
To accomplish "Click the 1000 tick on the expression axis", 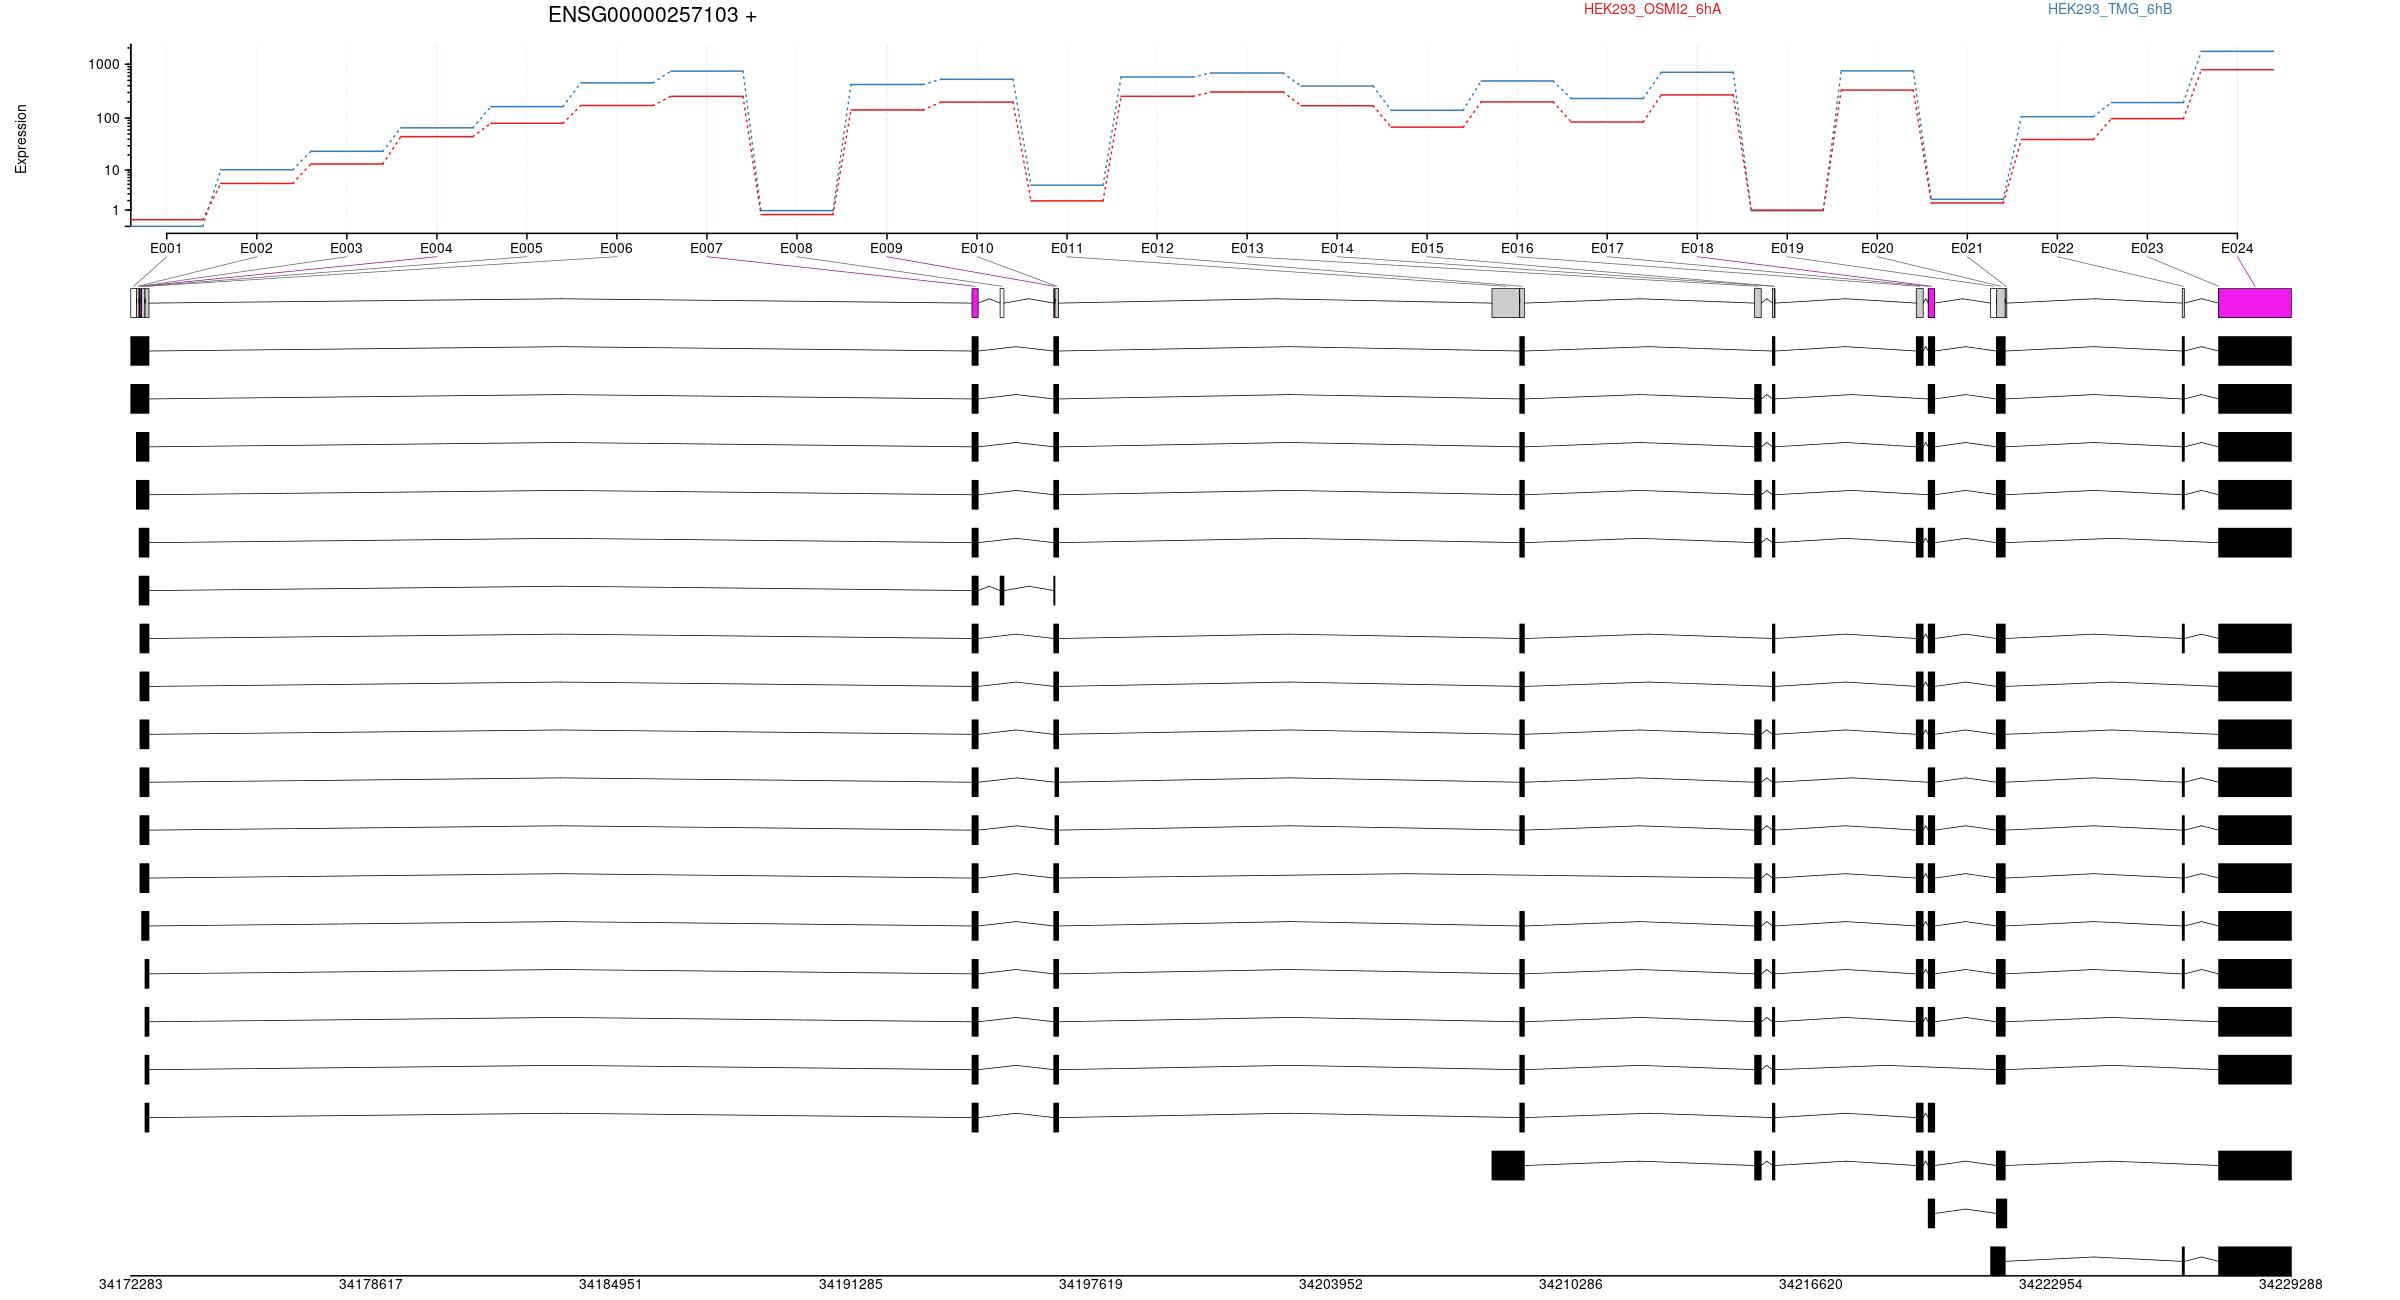I will click(104, 64).
